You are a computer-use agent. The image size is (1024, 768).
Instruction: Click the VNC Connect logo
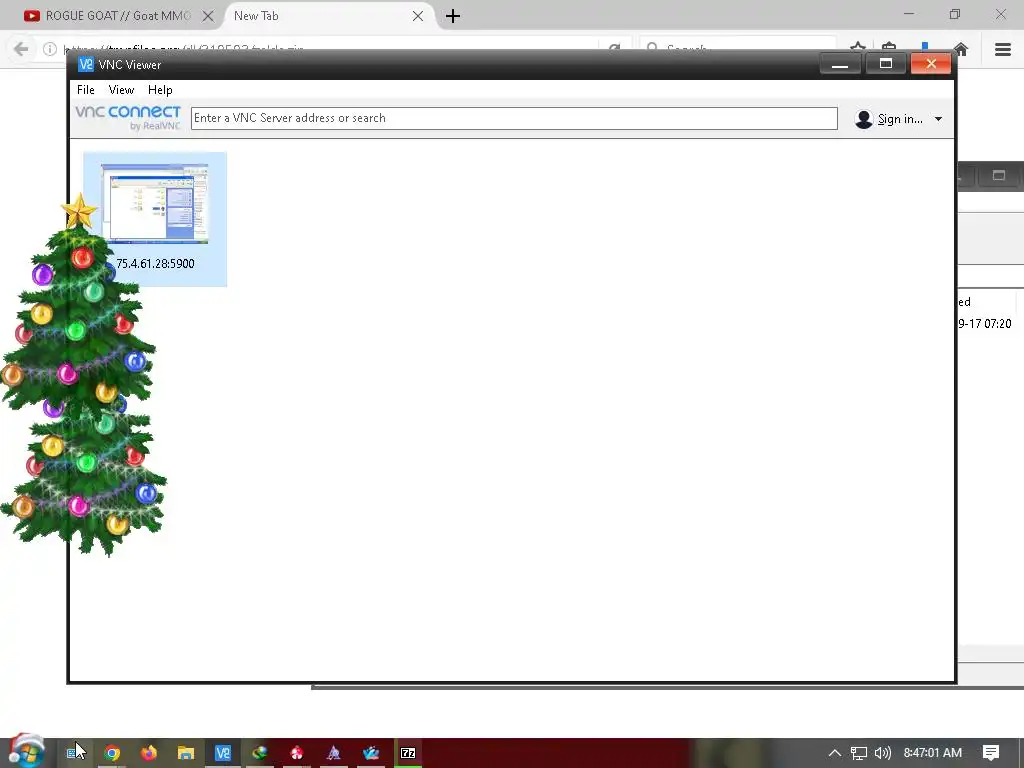coord(128,118)
